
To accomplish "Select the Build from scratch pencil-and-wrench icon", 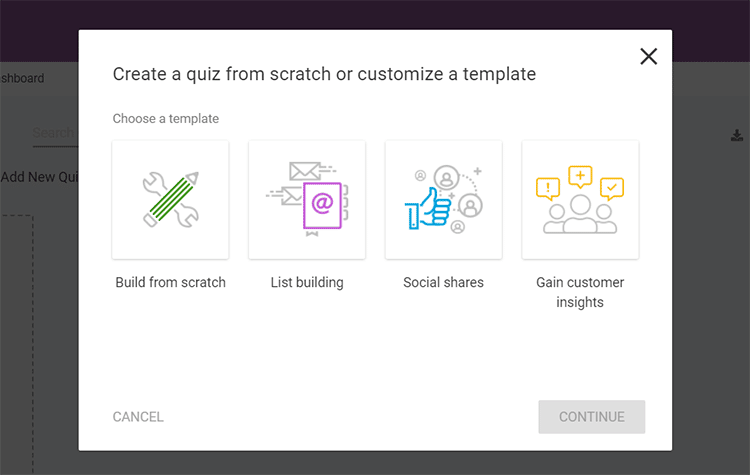I will (170, 199).
